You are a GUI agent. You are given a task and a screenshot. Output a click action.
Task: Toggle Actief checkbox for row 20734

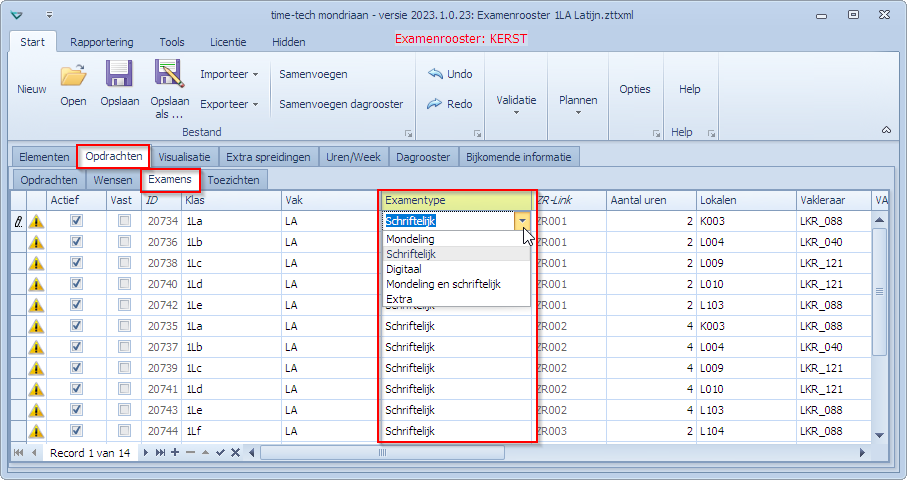[76, 221]
